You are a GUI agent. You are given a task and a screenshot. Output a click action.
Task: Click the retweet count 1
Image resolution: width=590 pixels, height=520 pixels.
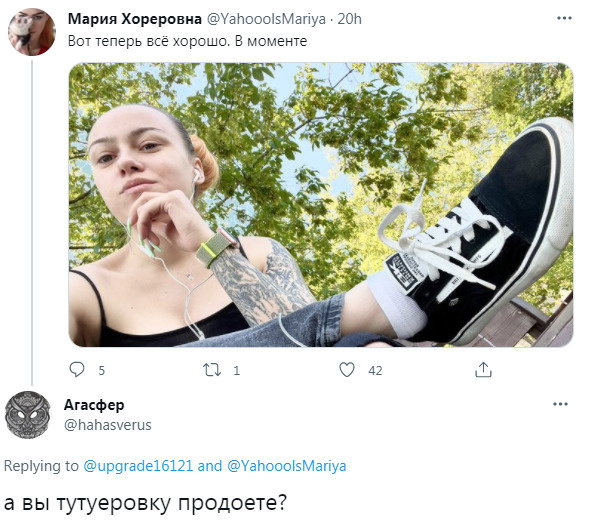coord(236,371)
